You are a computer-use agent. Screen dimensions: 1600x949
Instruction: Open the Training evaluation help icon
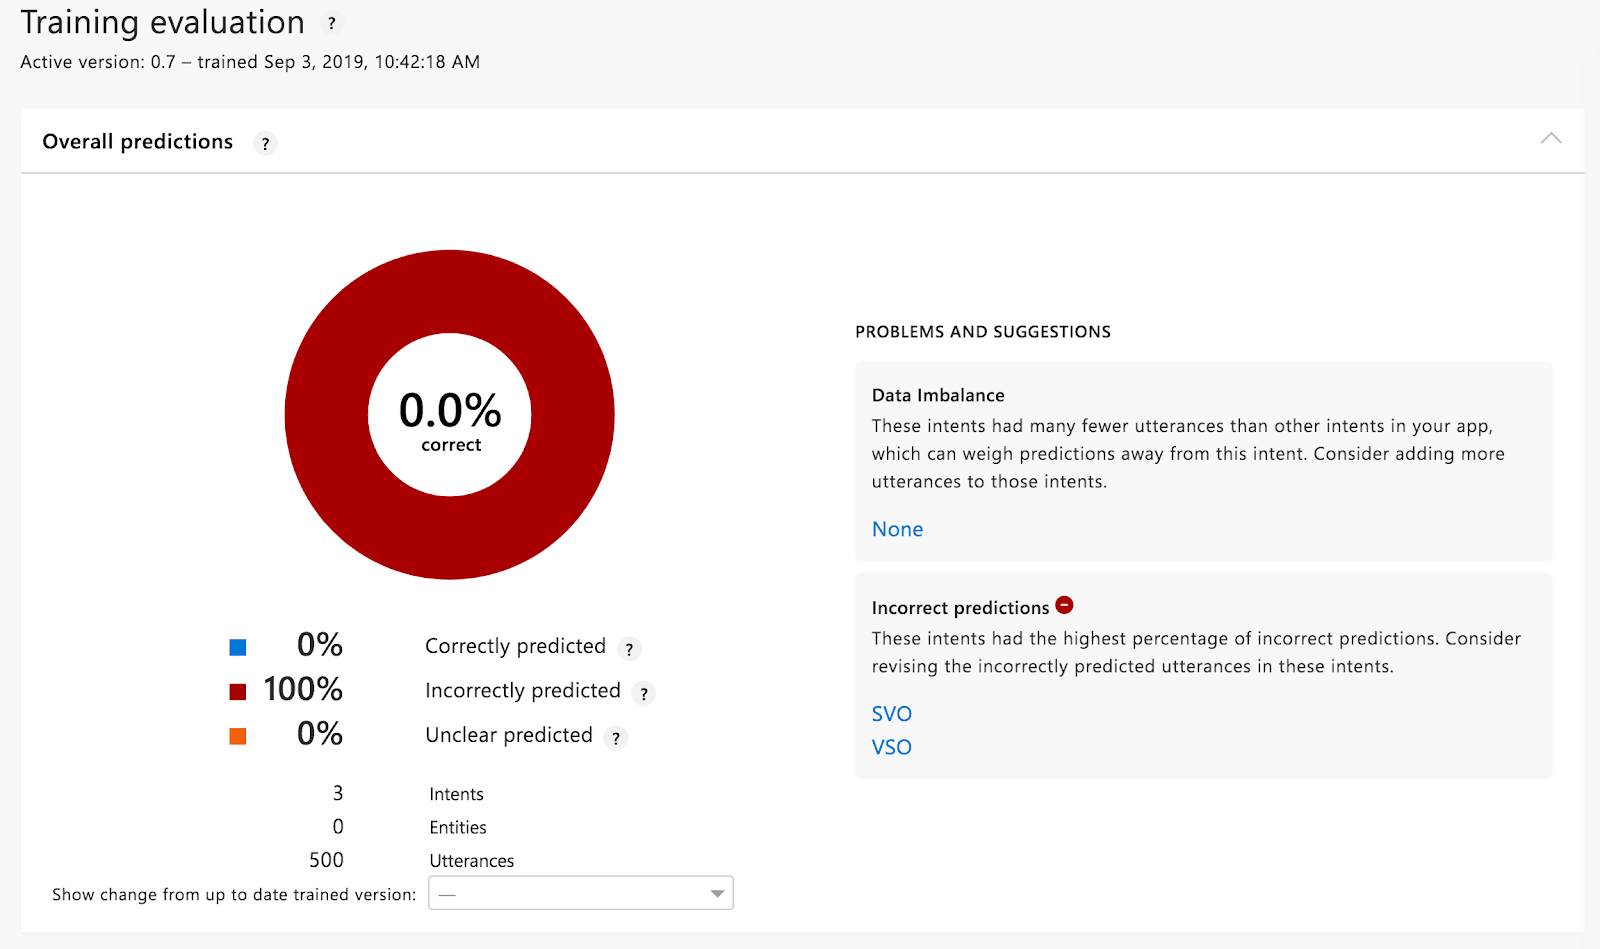(332, 23)
